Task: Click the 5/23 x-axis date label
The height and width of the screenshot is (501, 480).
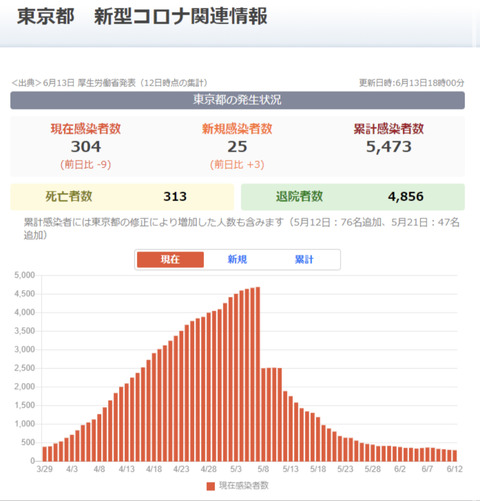Action: (345, 469)
